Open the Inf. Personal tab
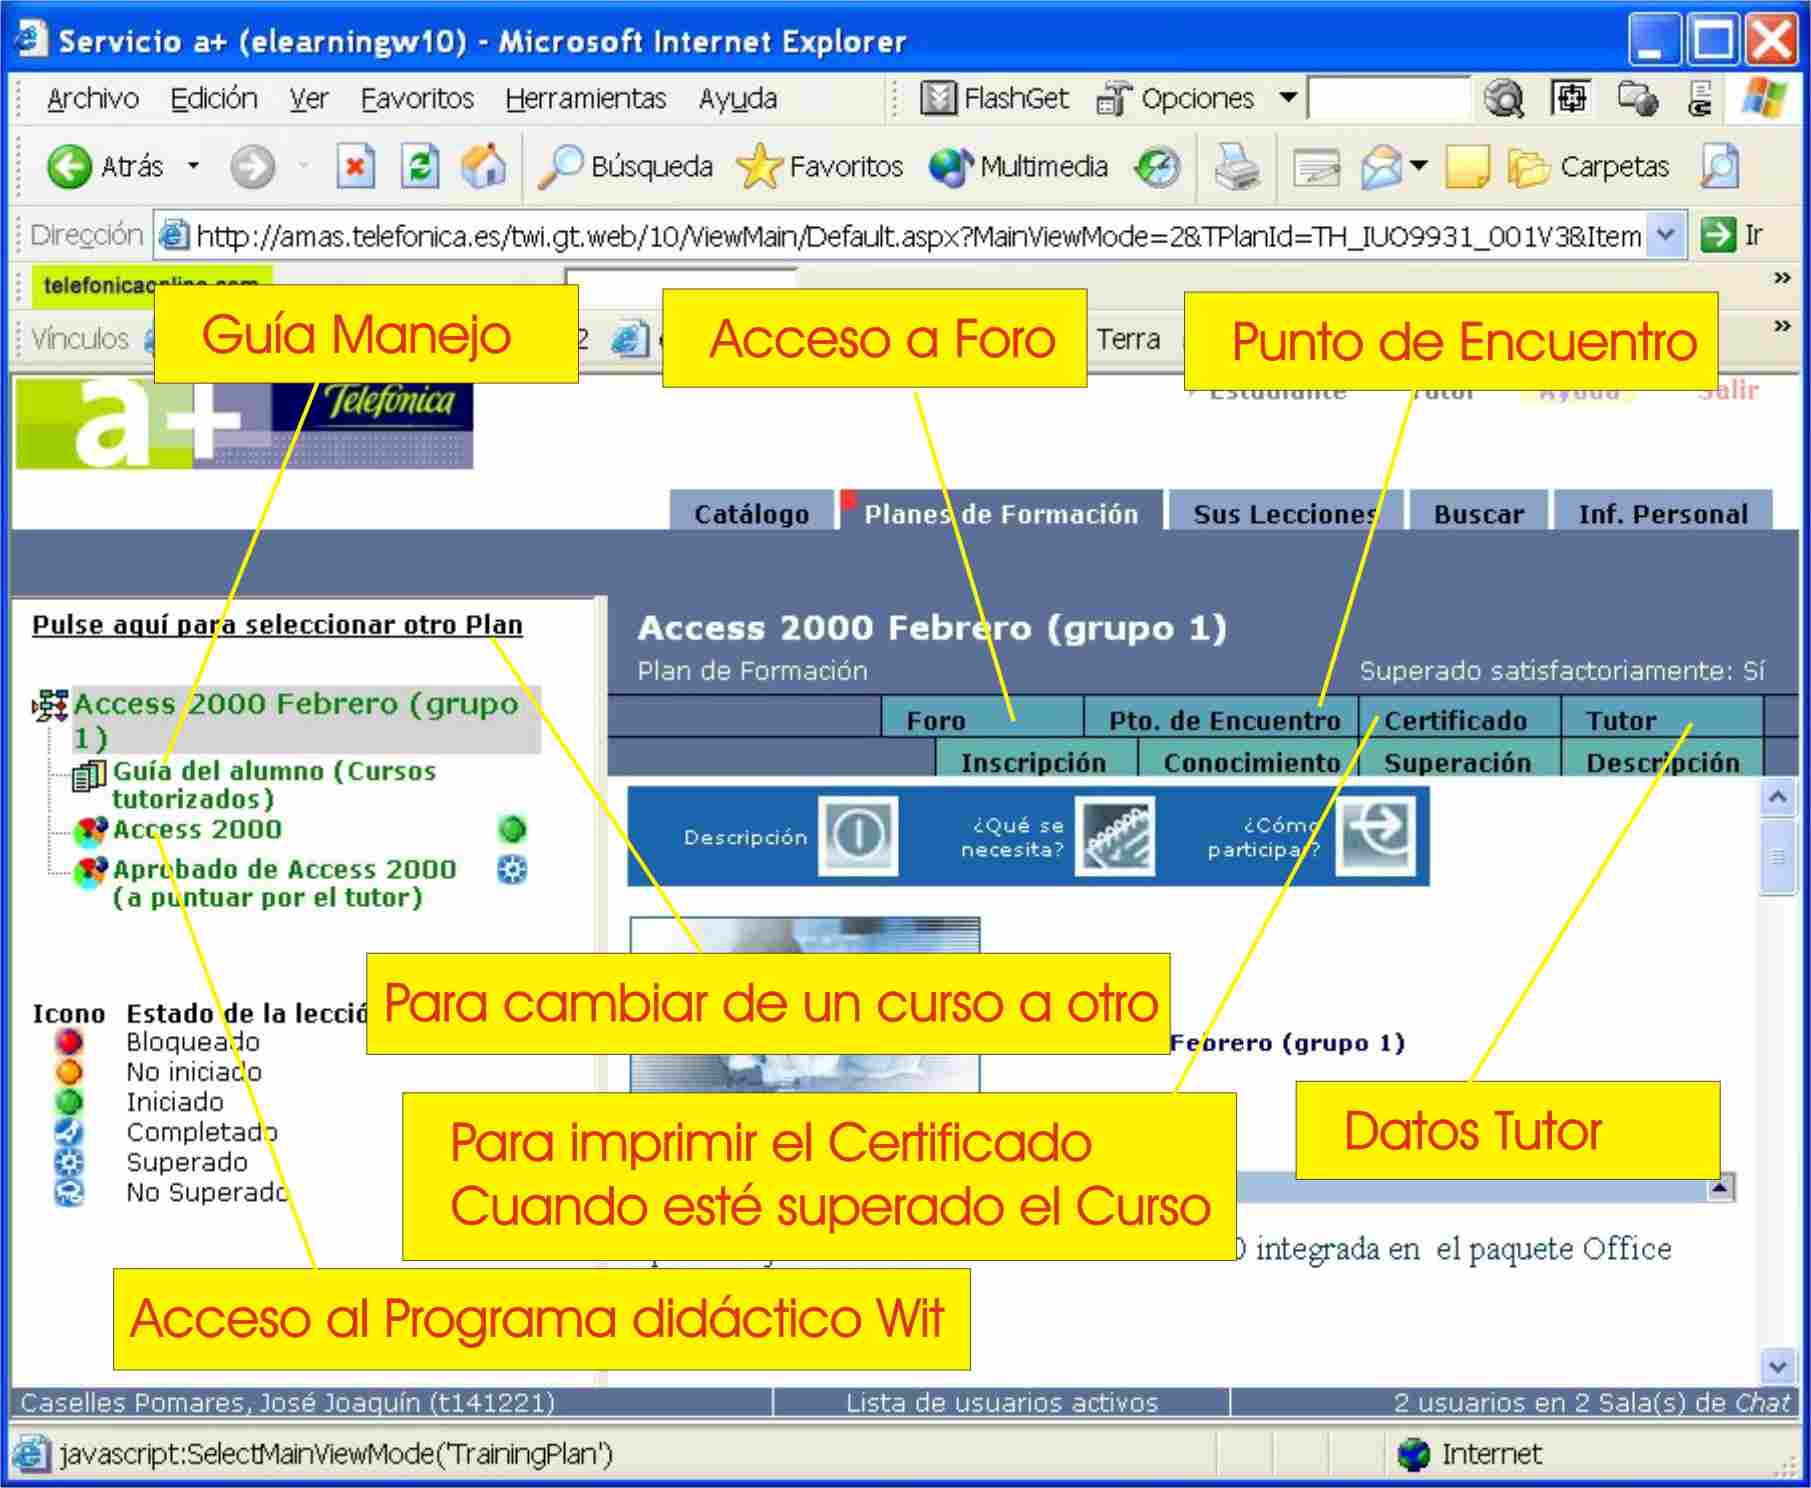This screenshot has width=1811, height=1488. tap(1662, 514)
